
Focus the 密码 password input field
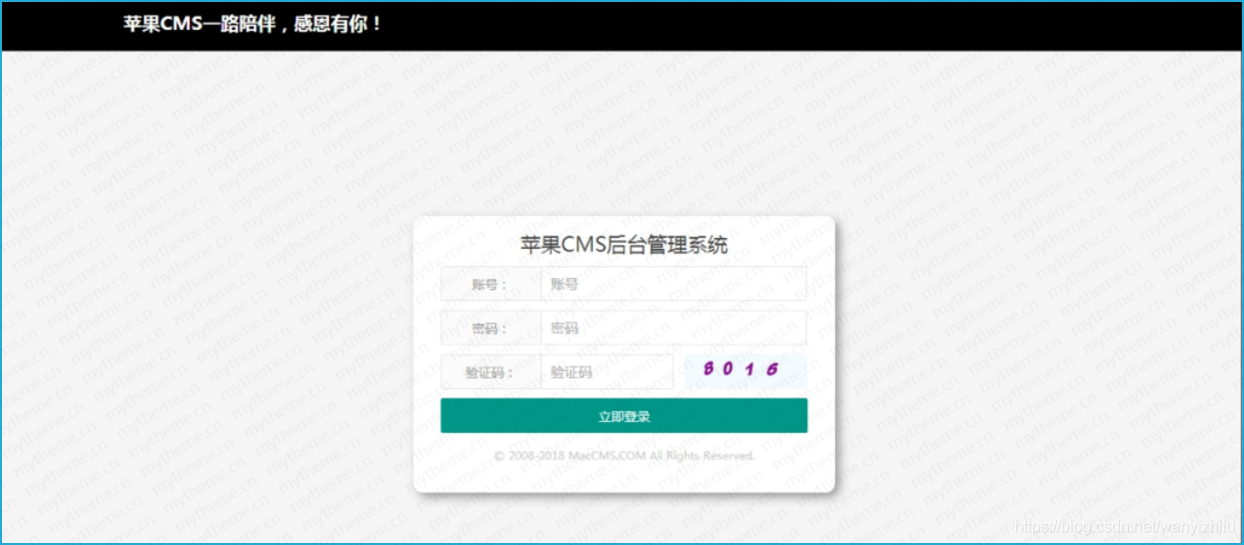tap(673, 328)
